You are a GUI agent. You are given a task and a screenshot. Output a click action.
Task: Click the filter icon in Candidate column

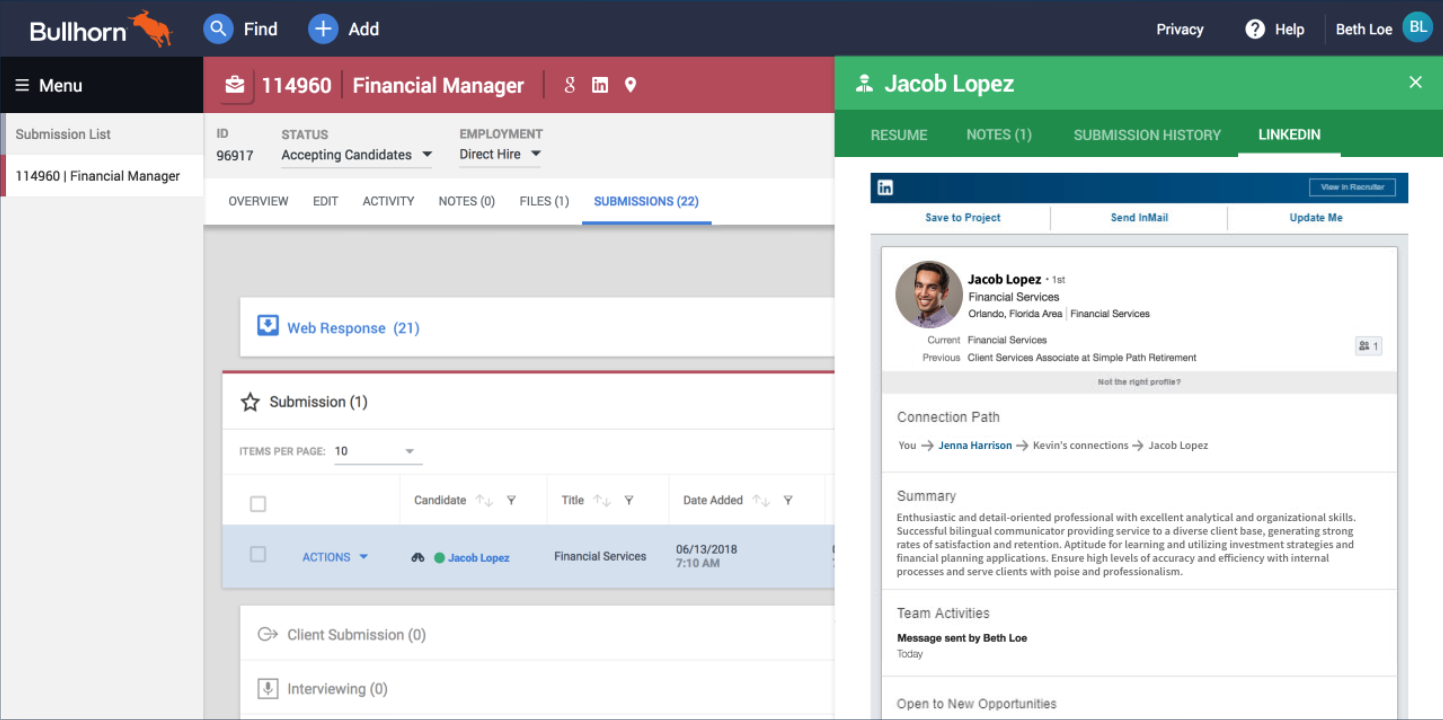511,500
